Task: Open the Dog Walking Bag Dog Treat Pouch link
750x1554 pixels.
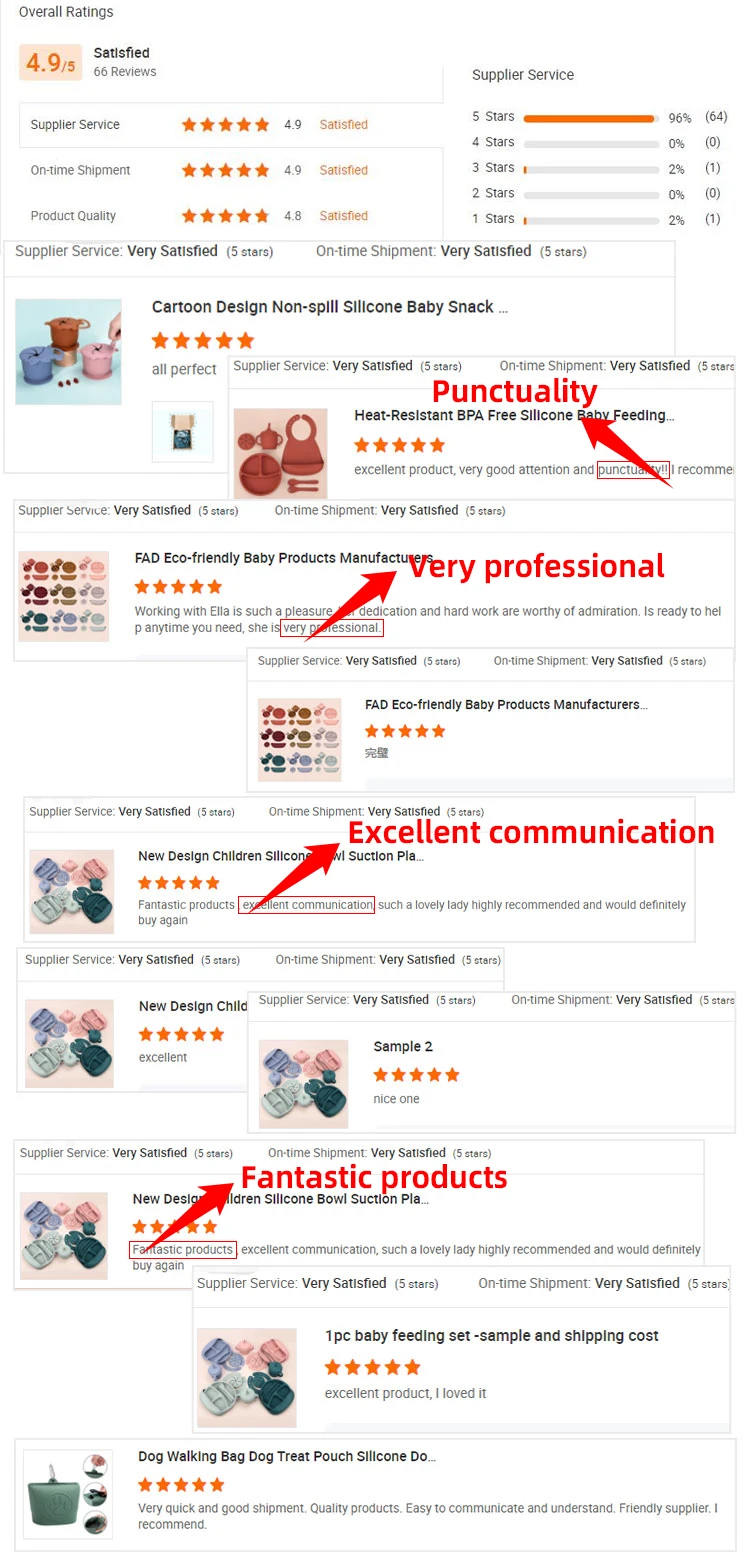Action: [x=287, y=1457]
